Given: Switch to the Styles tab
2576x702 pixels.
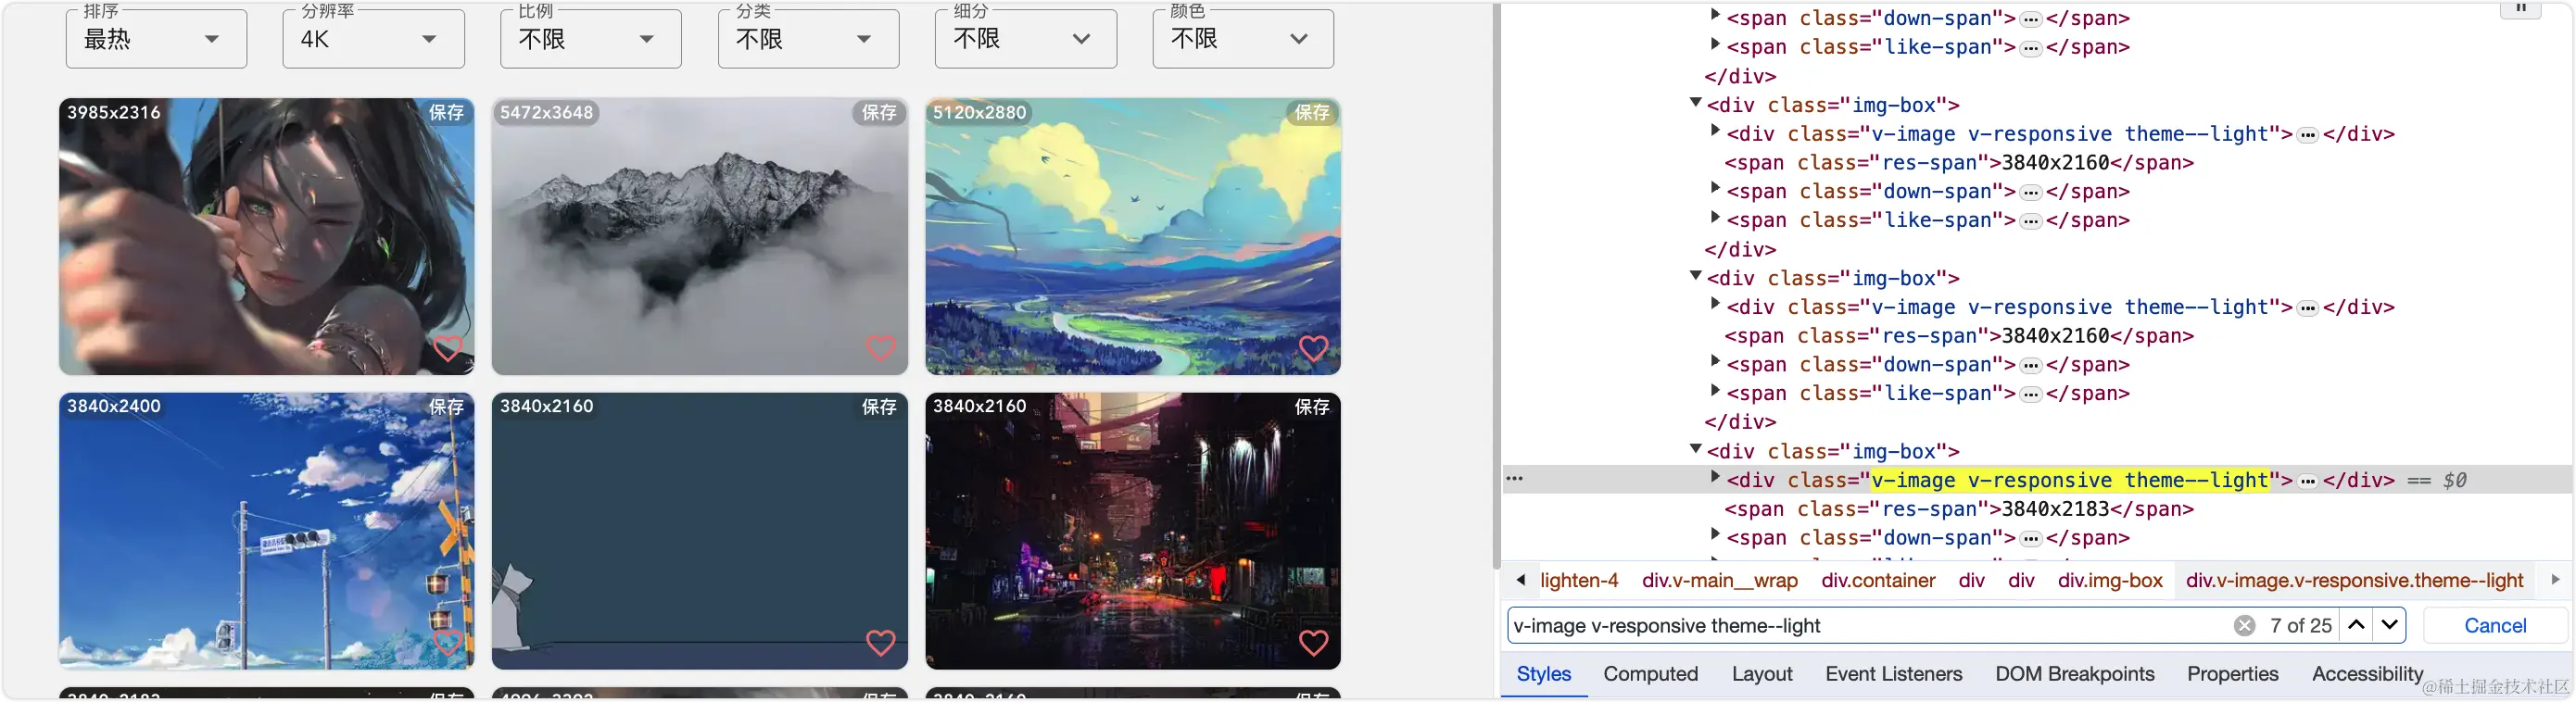Looking at the screenshot, I should point(1543,674).
